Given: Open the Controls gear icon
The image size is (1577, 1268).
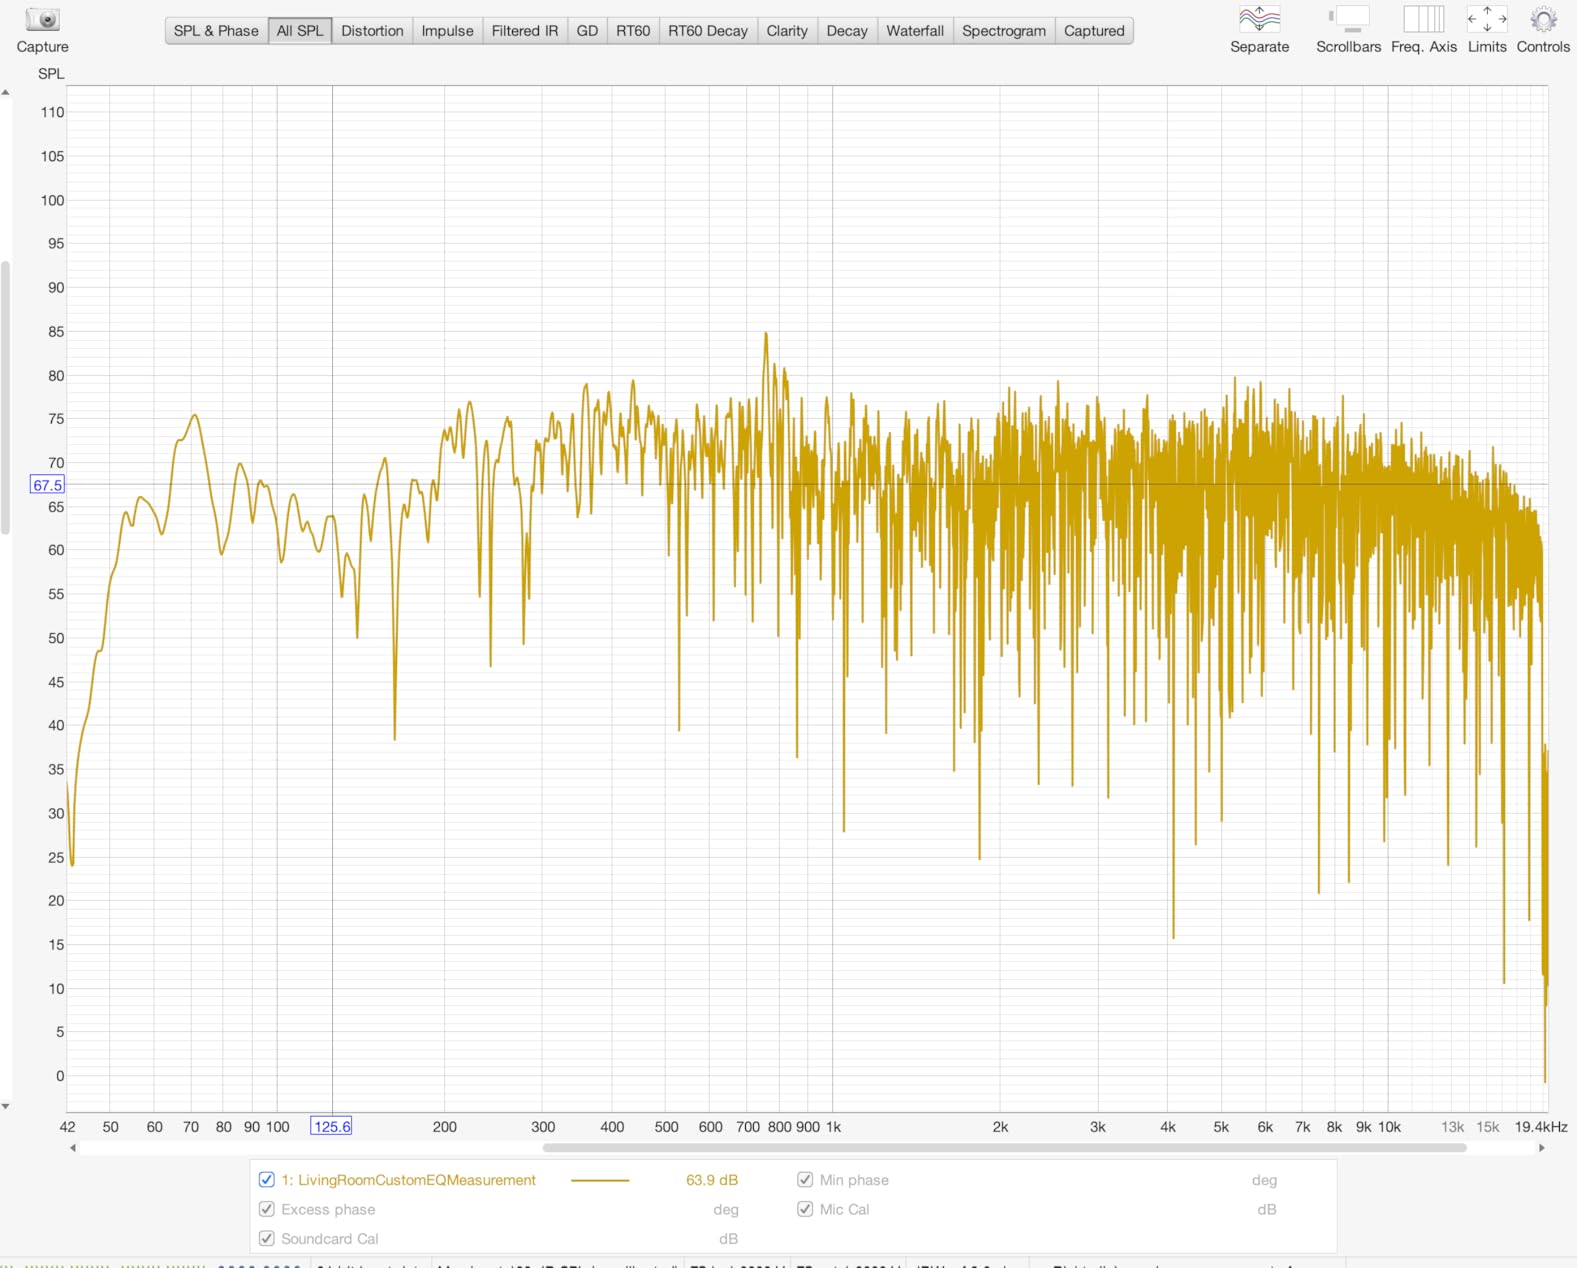Looking at the screenshot, I should click(1543, 19).
